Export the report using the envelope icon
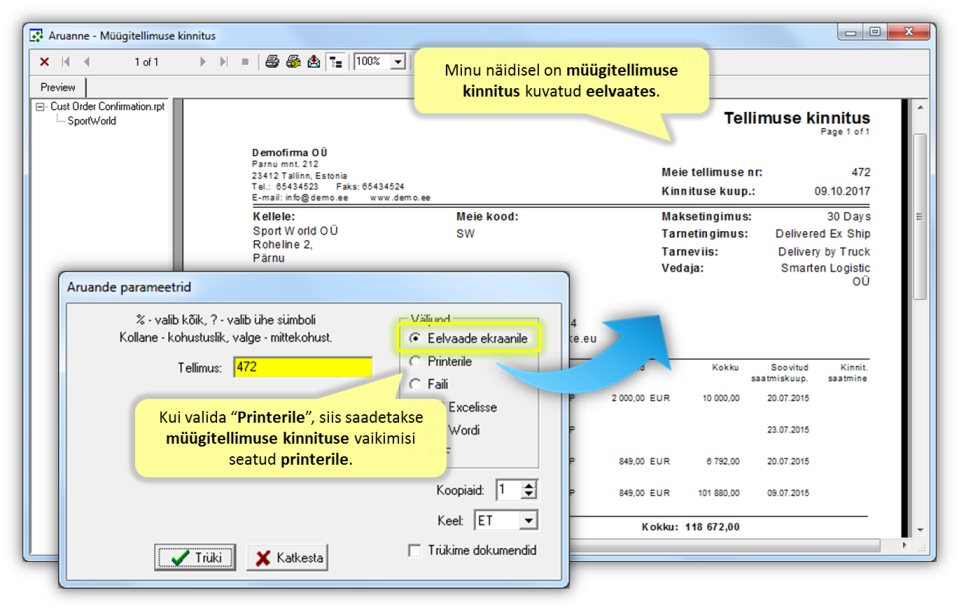This screenshot has width=959, height=611. tap(314, 62)
